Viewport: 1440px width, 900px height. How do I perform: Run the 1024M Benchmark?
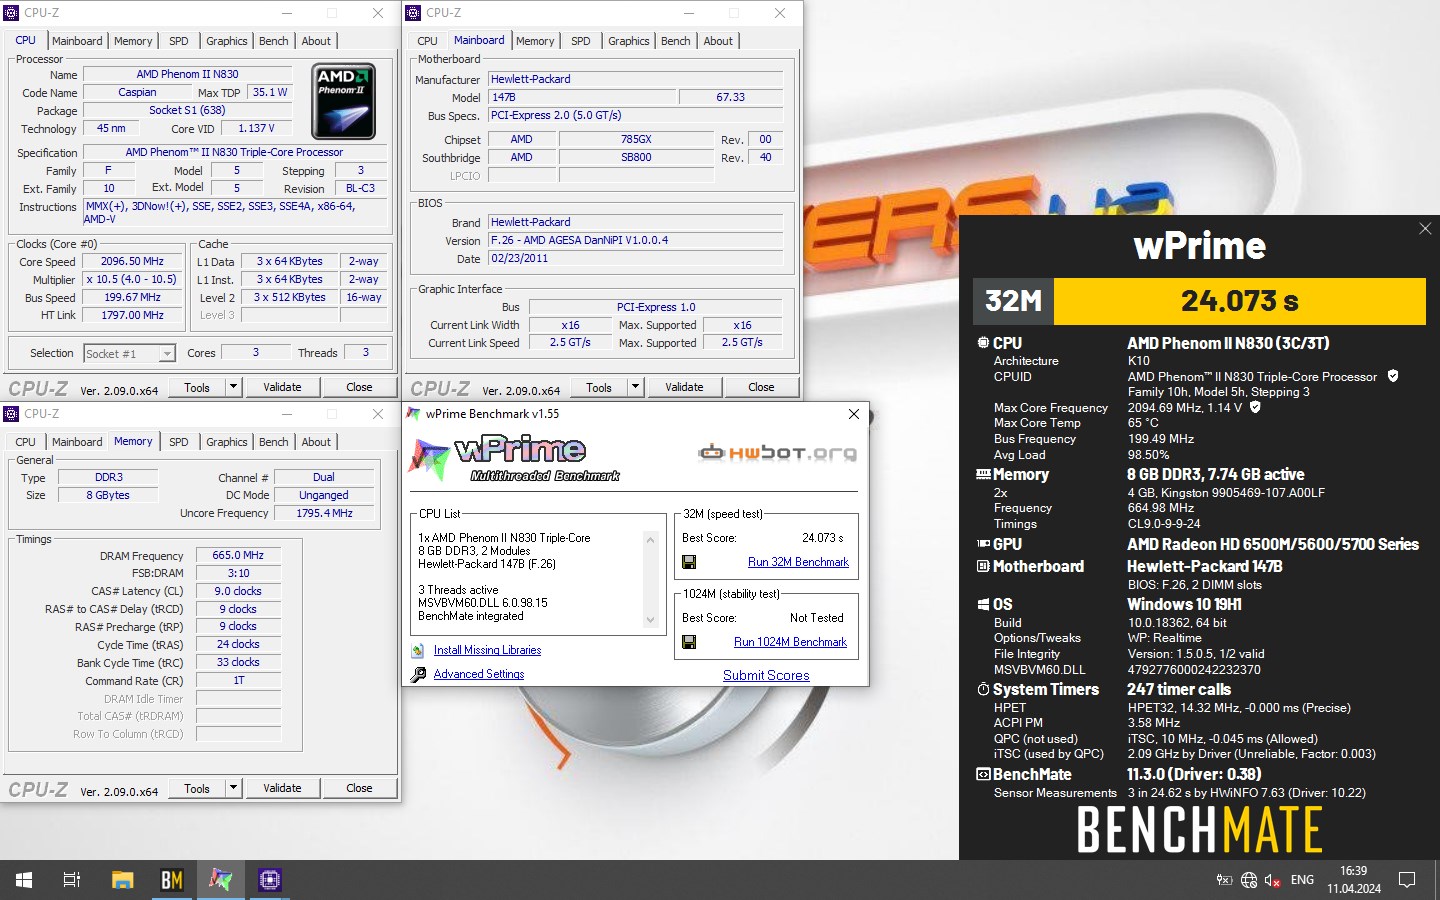pos(790,642)
